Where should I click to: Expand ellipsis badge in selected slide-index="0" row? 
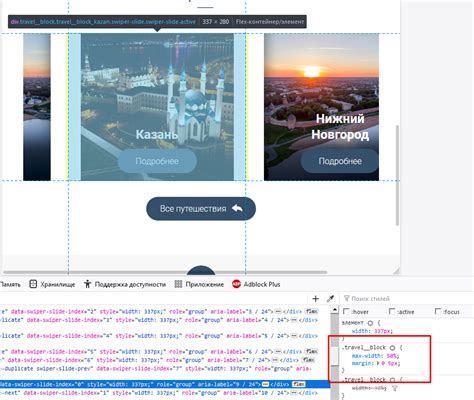pos(265,384)
